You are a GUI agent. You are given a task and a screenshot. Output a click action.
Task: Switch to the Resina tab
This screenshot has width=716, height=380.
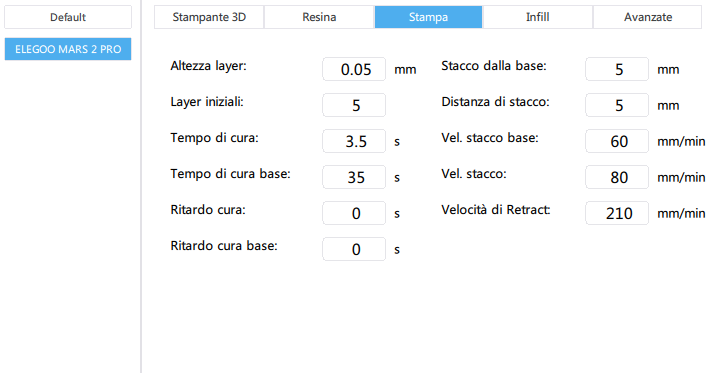point(319,17)
